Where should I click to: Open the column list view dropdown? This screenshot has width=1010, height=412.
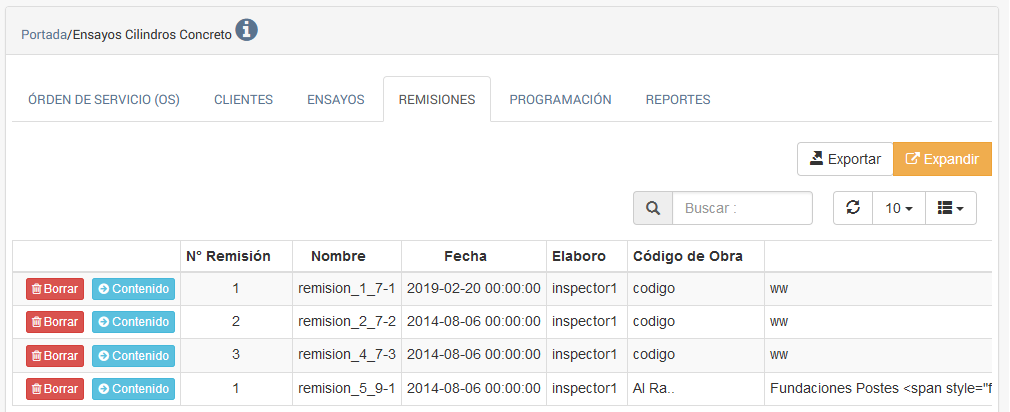click(x=950, y=208)
